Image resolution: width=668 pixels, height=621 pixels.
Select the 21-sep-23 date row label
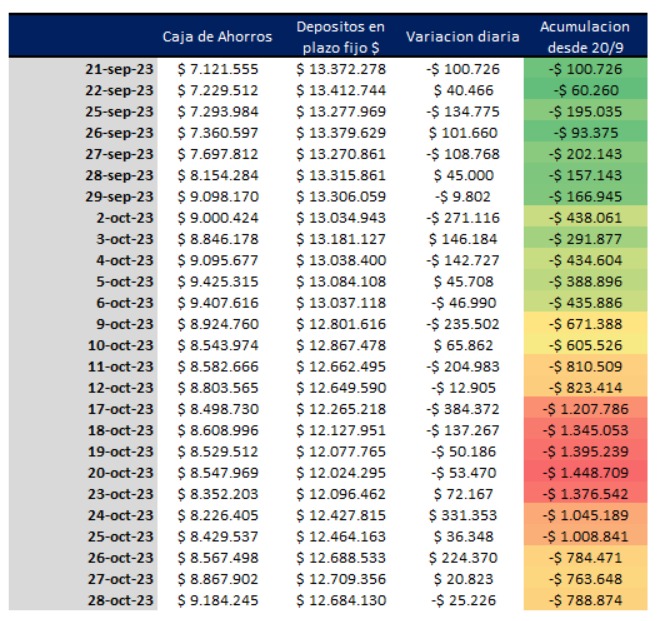coord(118,69)
